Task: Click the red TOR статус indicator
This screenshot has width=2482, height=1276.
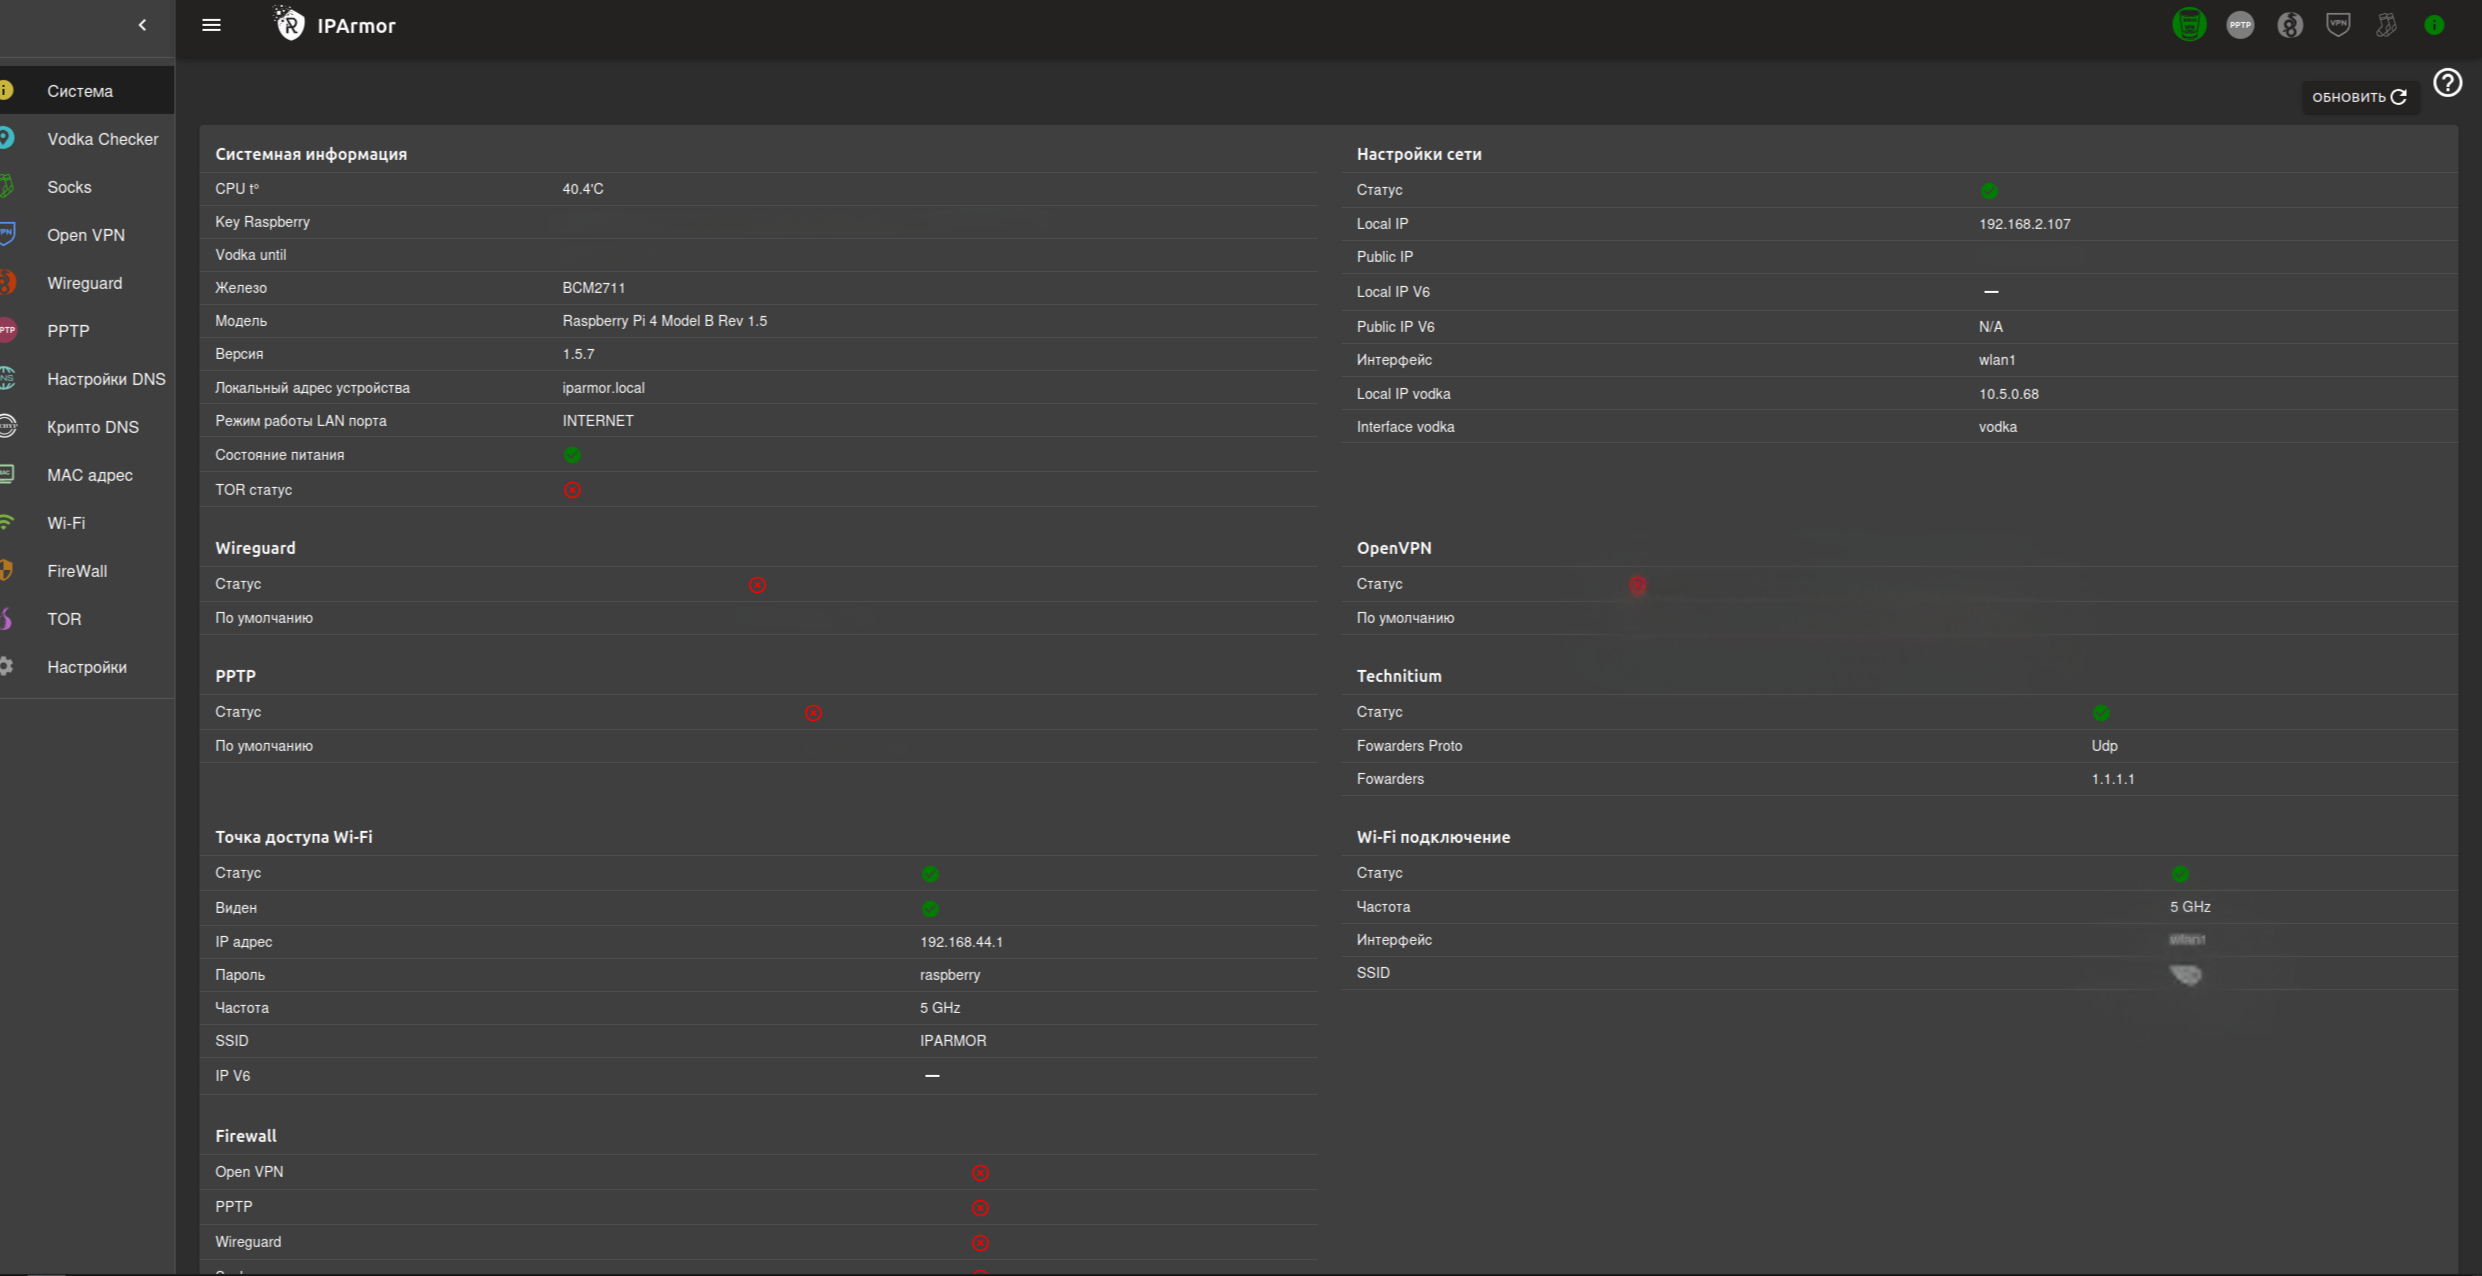Action: [x=572, y=490]
